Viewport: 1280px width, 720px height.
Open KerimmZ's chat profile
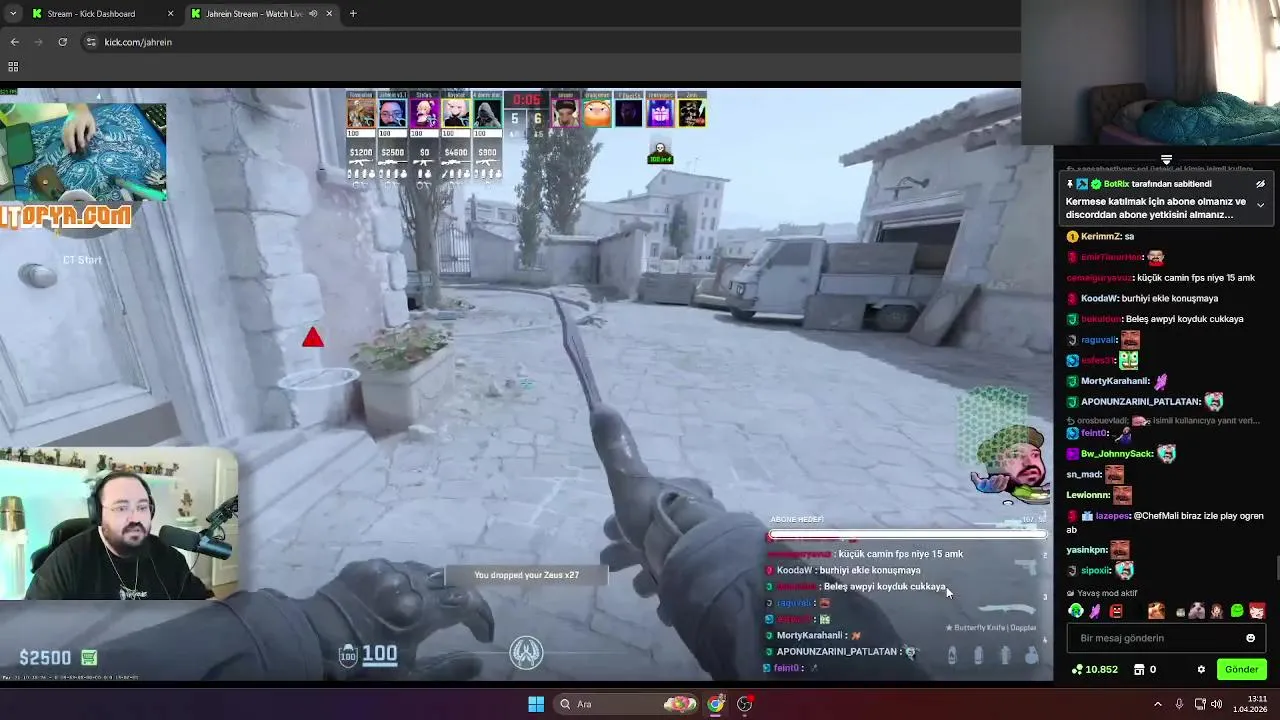(x=1100, y=237)
